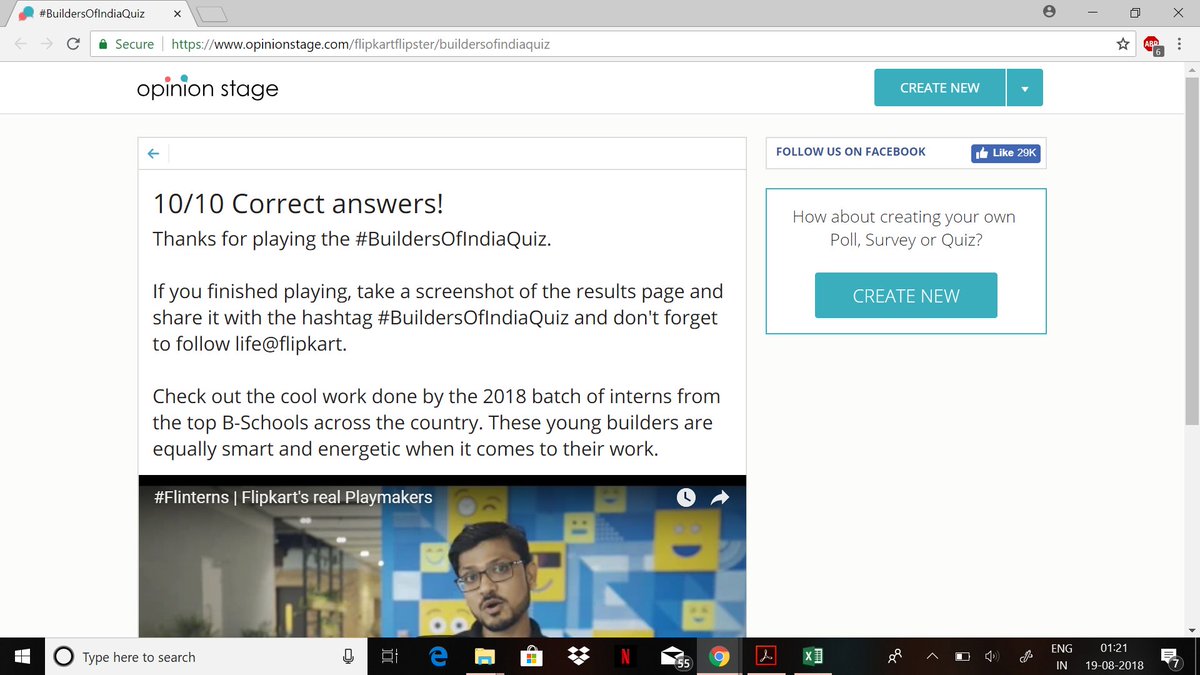
Task: Click the battery status icon
Action: [x=962, y=656]
